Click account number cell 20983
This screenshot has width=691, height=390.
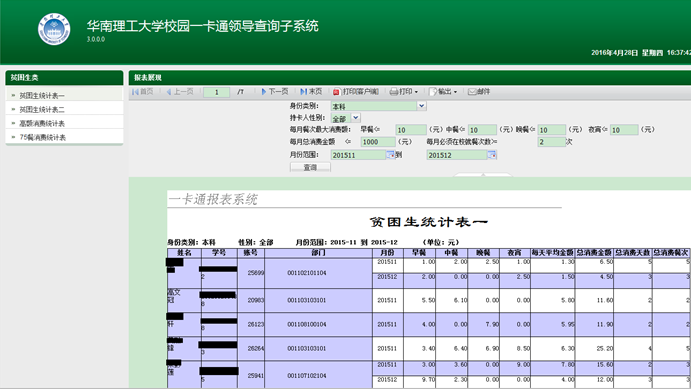click(251, 300)
